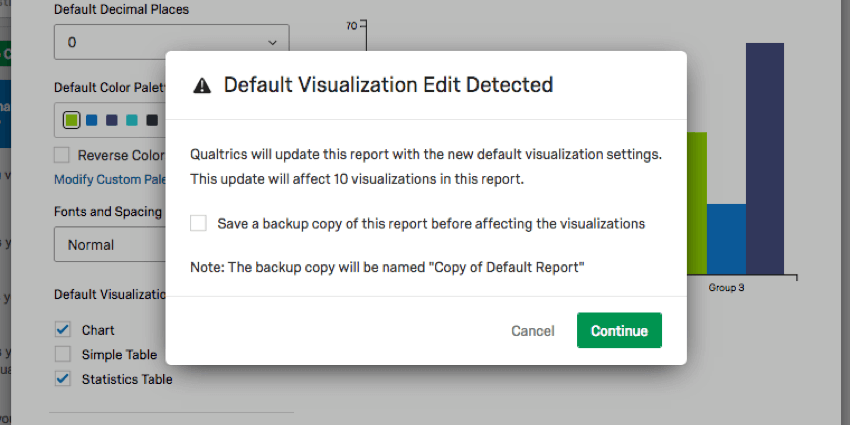Select the teal palette swatch
This screenshot has height=425, width=850.
[132, 121]
